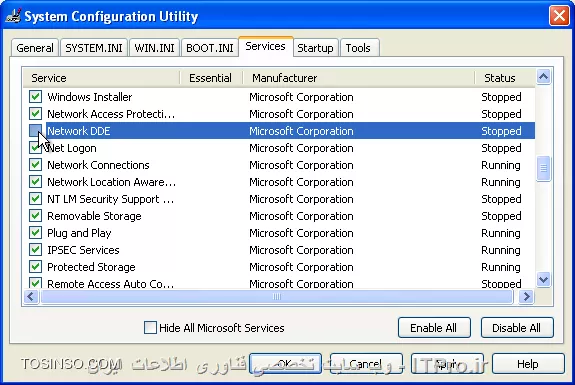Click the Enable All button
The height and width of the screenshot is (385, 575).
pos(434,327)
